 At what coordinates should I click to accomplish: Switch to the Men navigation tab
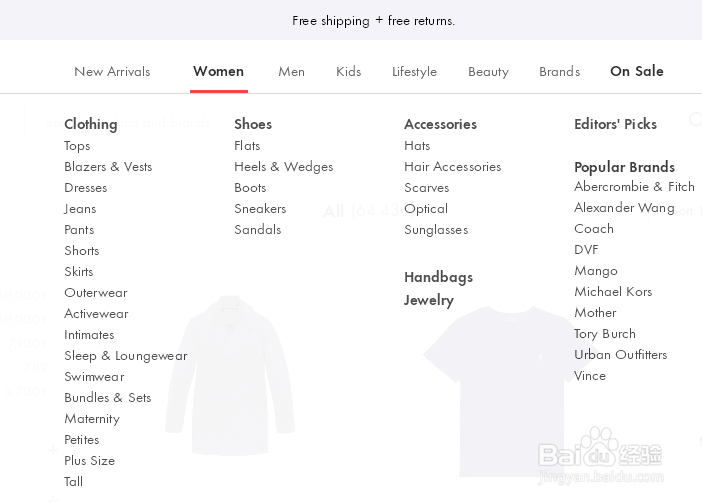click(x=291, y=71)
